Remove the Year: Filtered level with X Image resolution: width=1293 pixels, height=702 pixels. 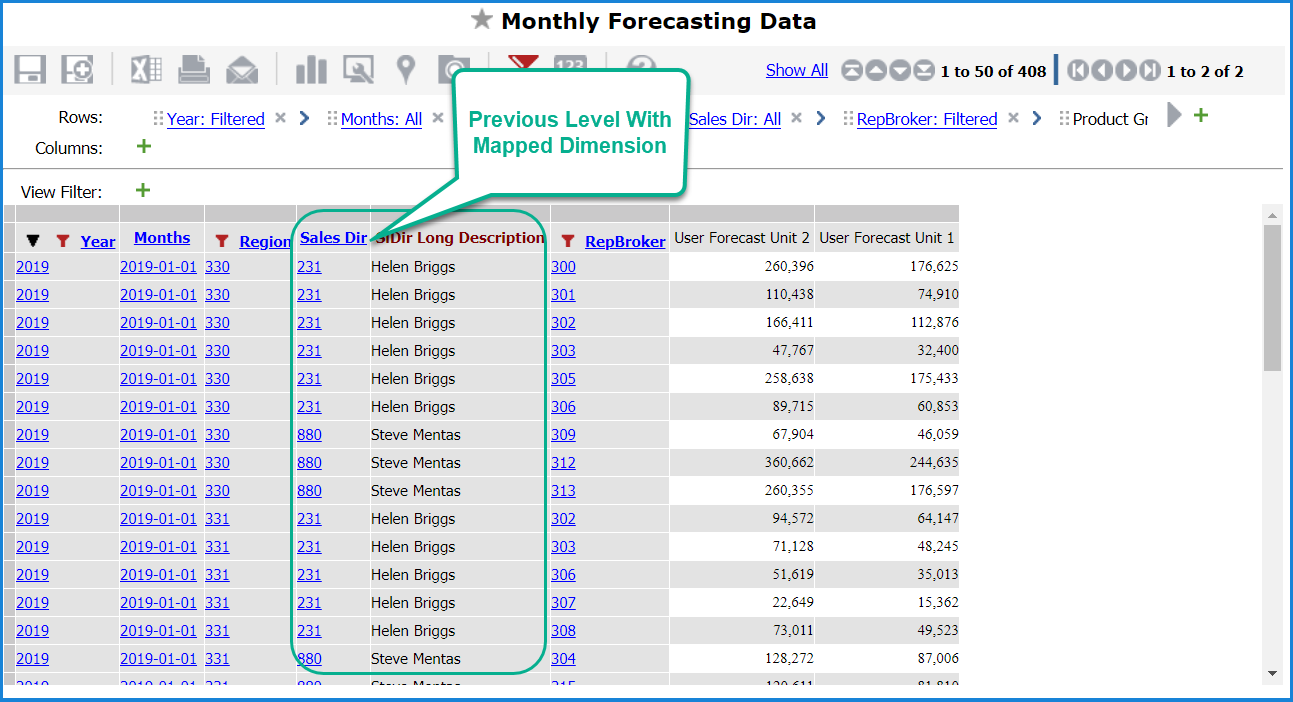point(281,118)
